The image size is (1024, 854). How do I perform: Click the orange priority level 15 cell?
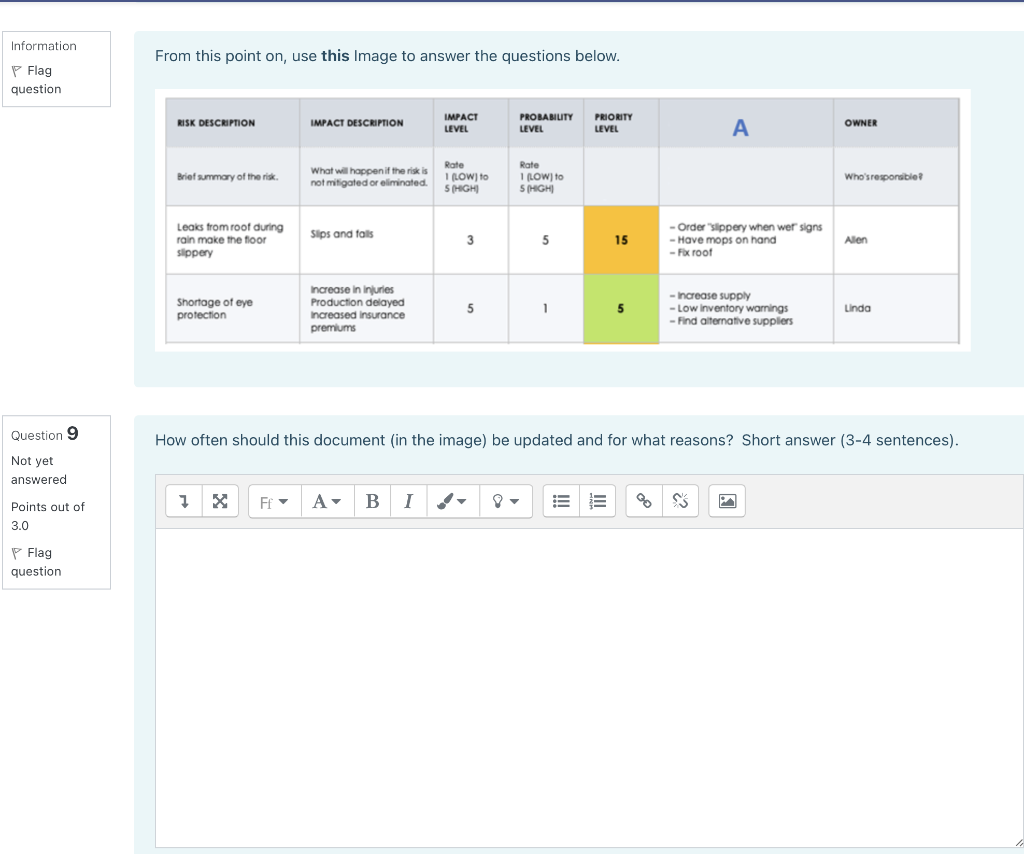point(621,240)
